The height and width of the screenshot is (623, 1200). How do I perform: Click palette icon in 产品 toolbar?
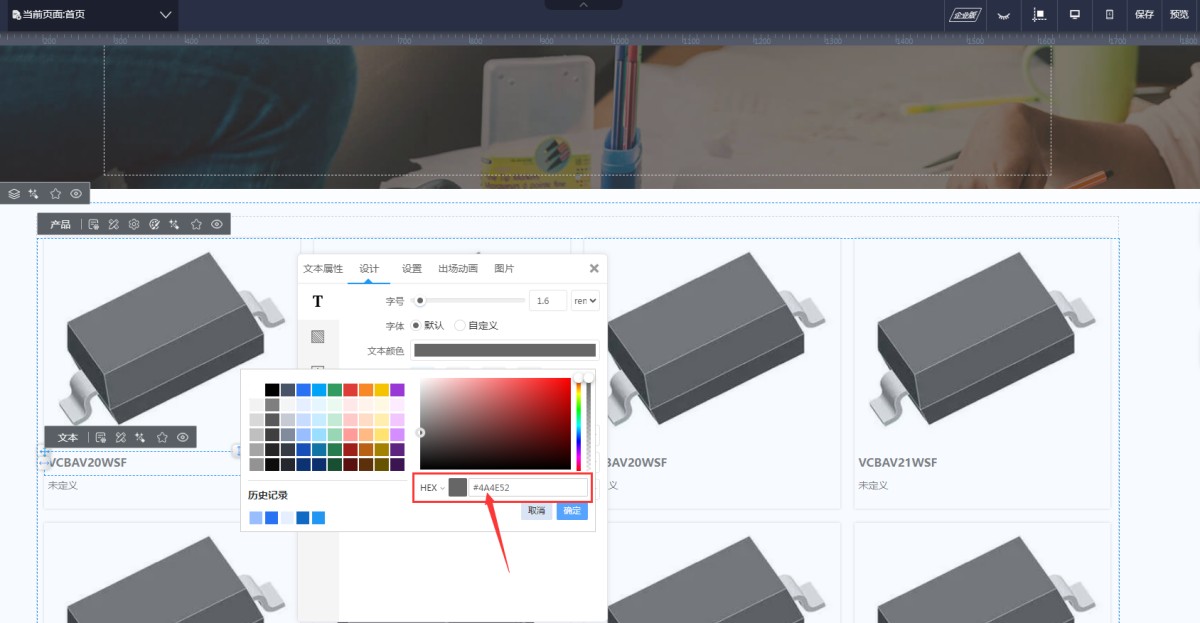tap(154, 224)
